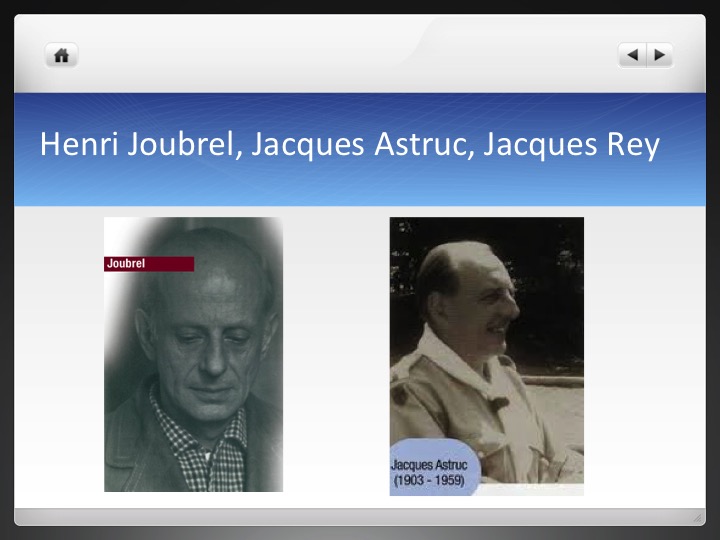The height and width of the screenshot is (540, 720).
Task: Click the Jacques Astruc caption bubble
Action: tap(434, 471)
